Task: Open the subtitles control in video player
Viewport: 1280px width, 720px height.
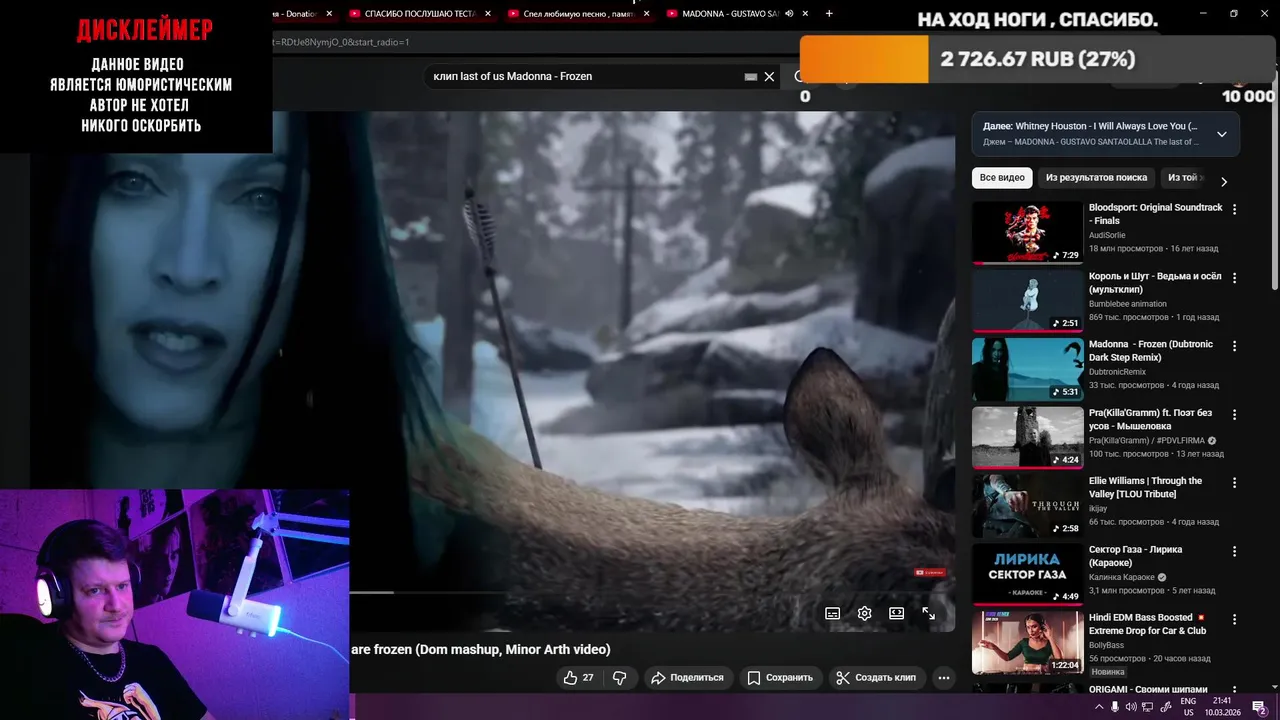Action: [x=832, y=613]
